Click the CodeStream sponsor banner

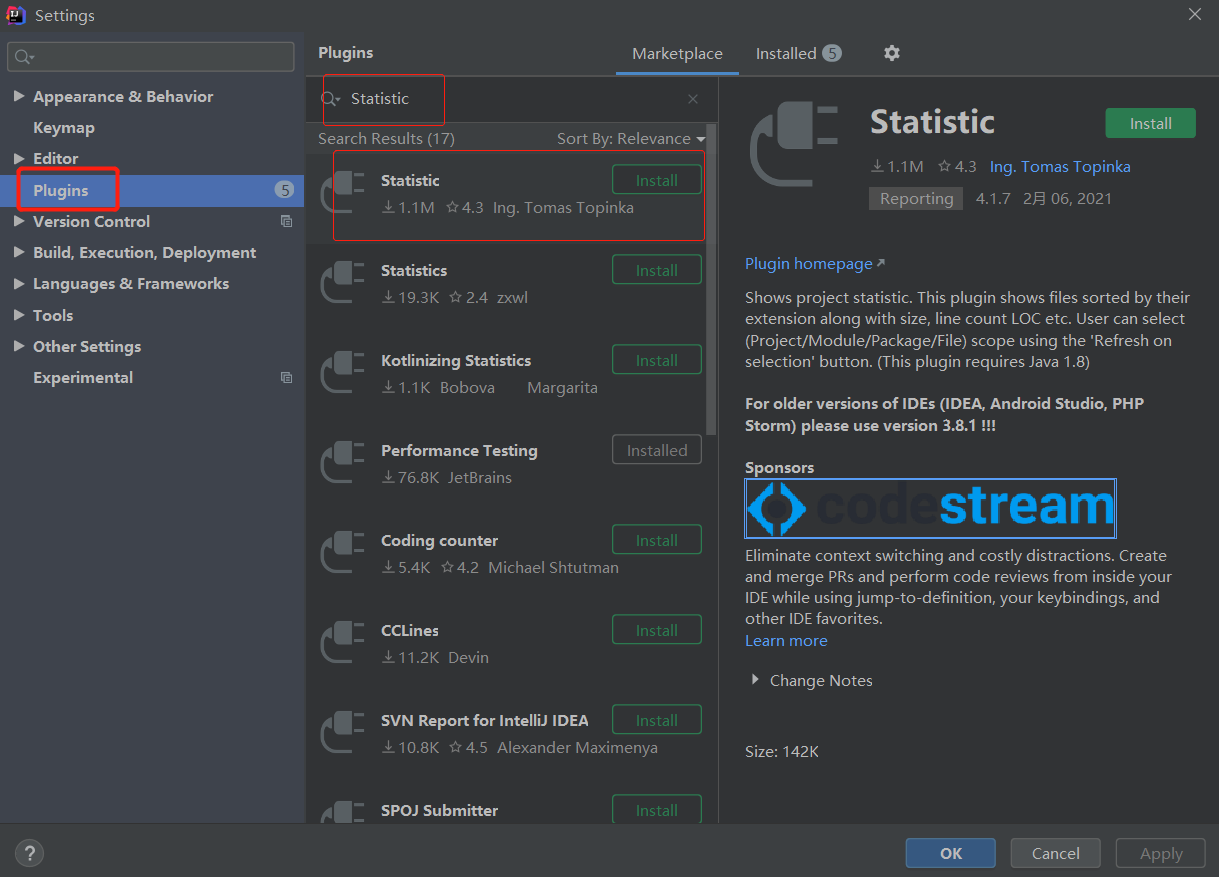[930, 508]
